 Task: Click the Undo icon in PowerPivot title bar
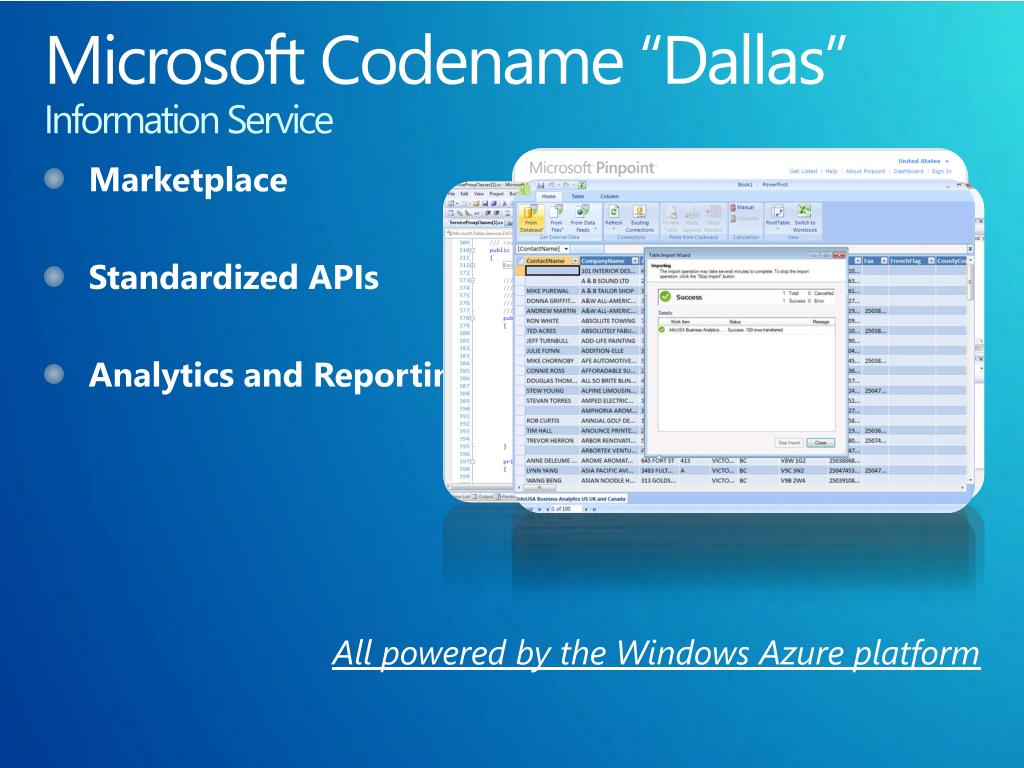coord(551,185)
